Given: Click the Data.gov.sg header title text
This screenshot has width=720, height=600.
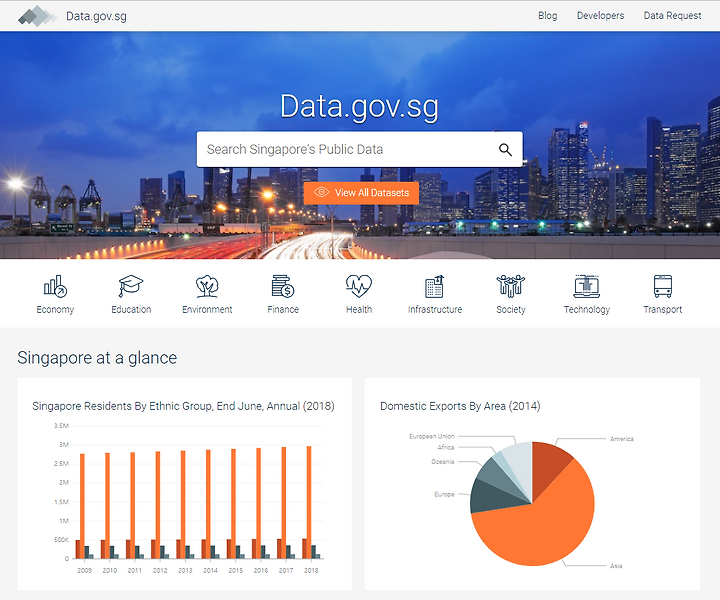Looking at the screenshot, I should [96, 17].
